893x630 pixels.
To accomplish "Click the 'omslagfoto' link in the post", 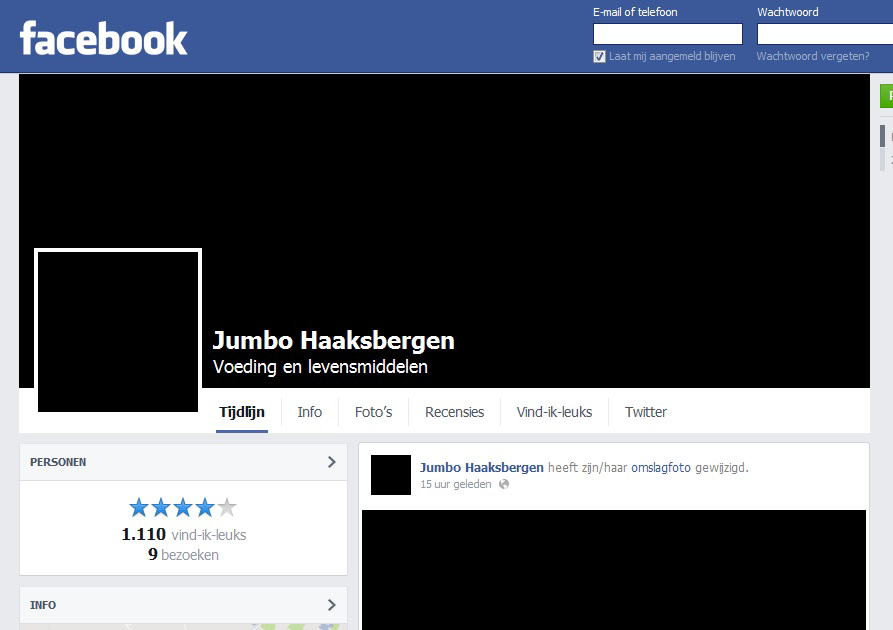I will [660, 467].
